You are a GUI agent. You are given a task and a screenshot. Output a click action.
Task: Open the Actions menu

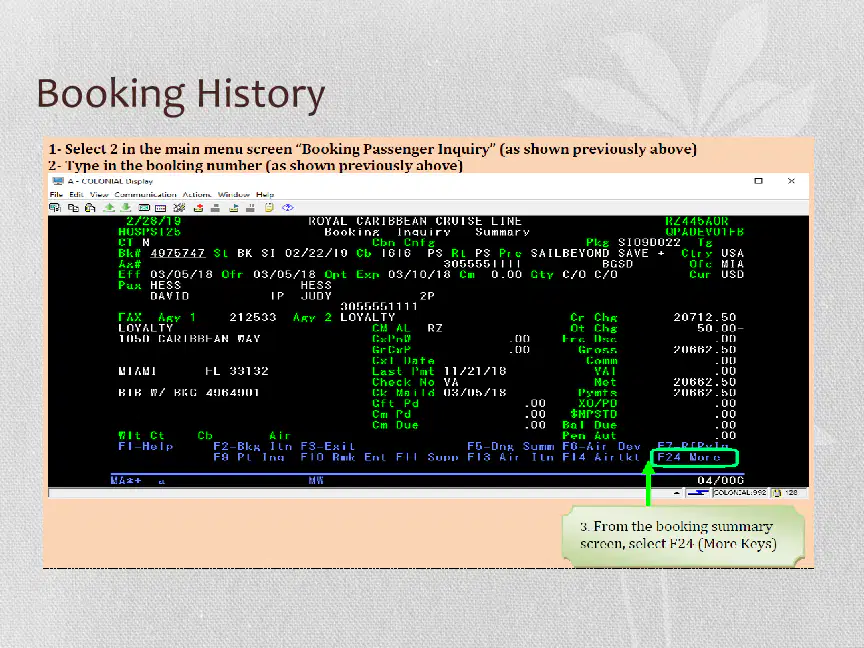pyautogui.click(x=197, y=195)
